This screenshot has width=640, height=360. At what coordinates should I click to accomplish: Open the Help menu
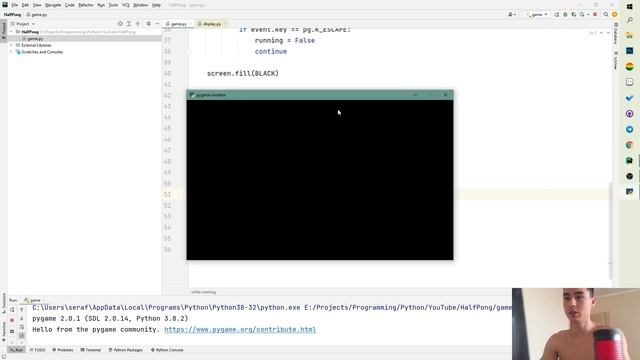pos(156,5)
